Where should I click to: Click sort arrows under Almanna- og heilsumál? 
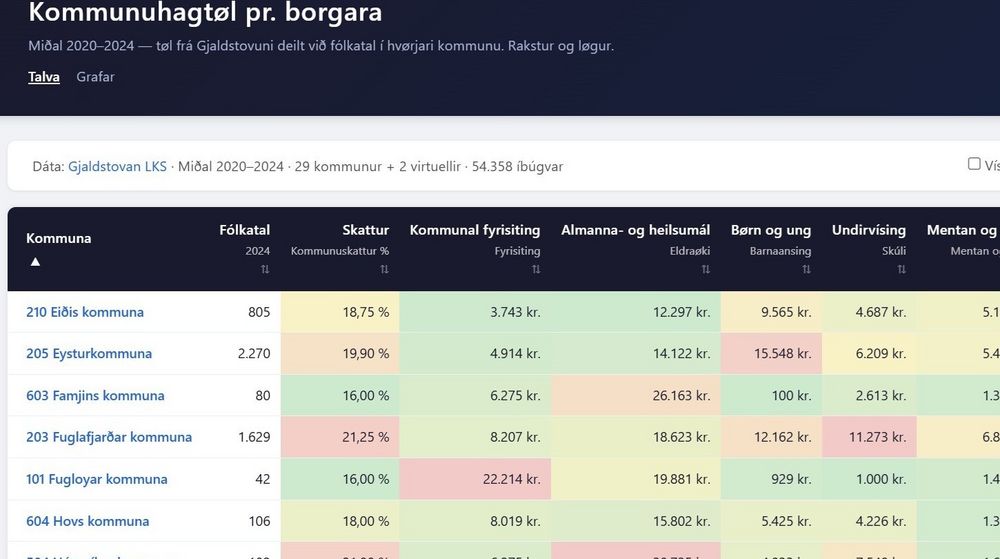[x=705, y=270]
